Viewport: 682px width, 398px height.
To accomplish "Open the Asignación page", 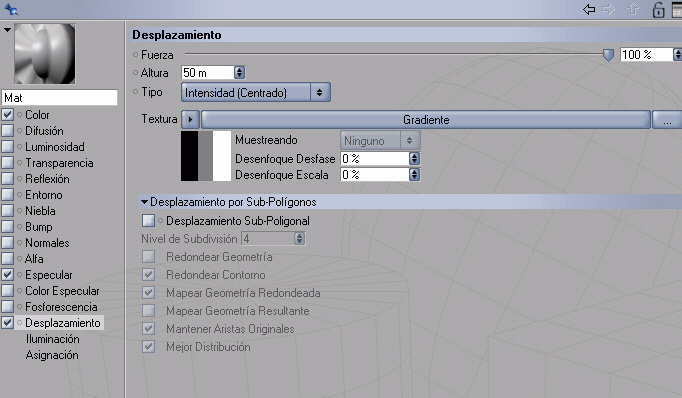I will (x=52, y=355).
